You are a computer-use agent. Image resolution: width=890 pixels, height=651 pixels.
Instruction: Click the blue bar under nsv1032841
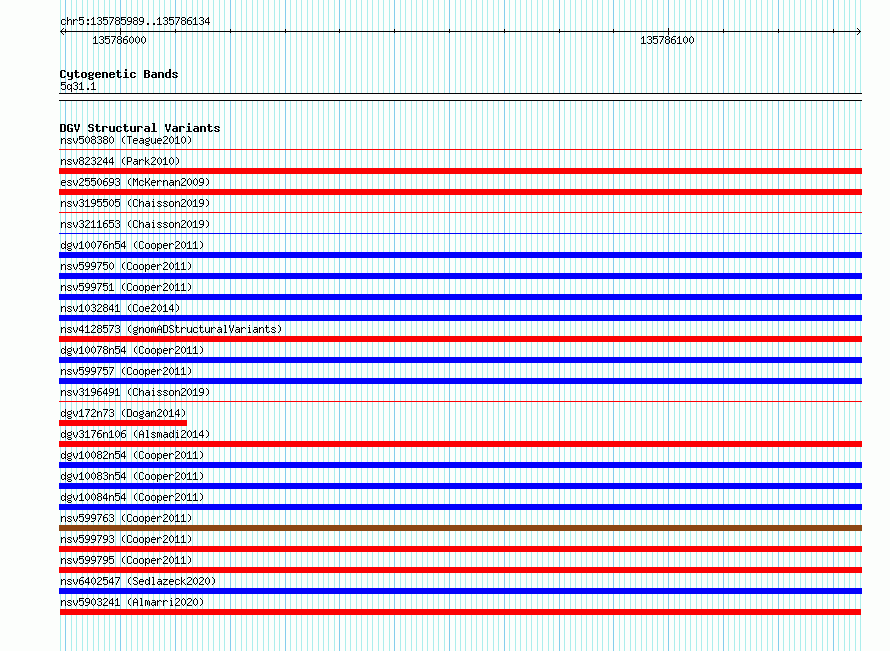[x=460, y=318]
